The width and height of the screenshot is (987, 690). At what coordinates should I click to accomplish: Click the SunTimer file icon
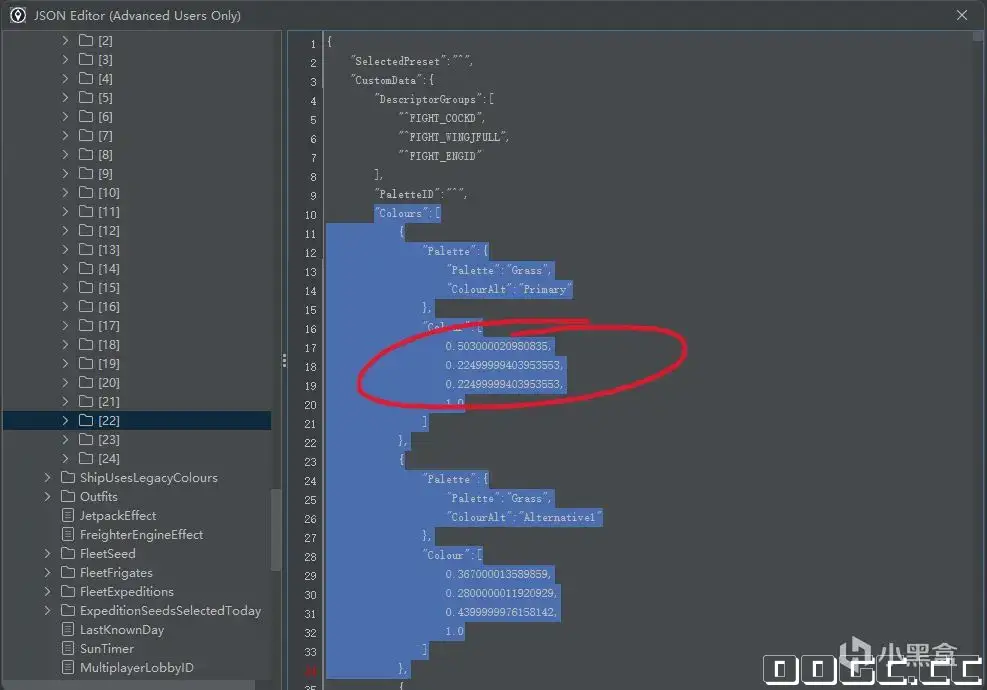68,648
